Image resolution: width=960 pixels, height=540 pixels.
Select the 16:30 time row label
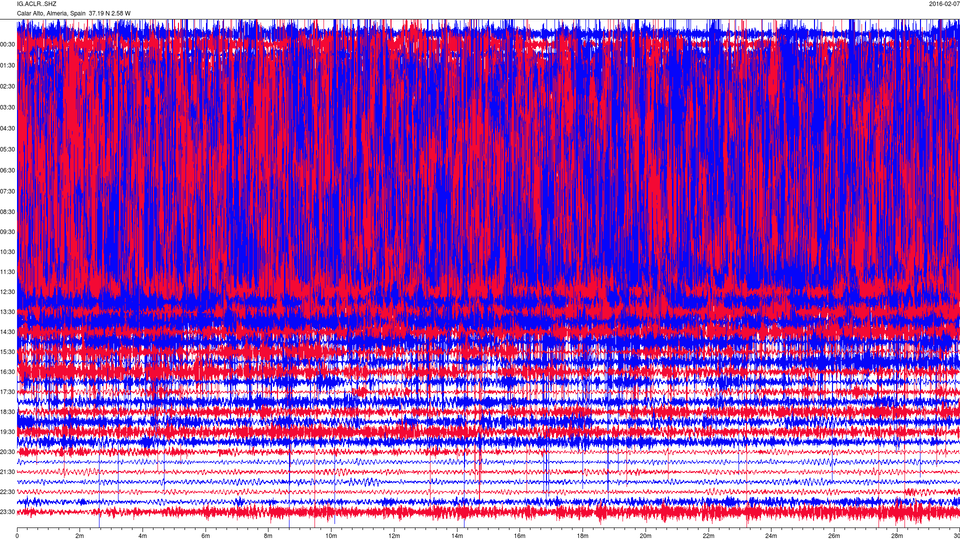tap(7, 372)
